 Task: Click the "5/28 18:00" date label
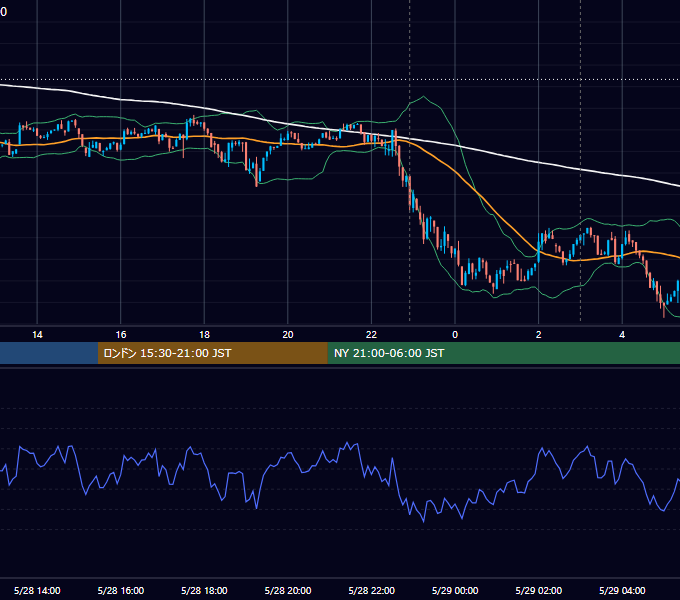pos(204,590)
